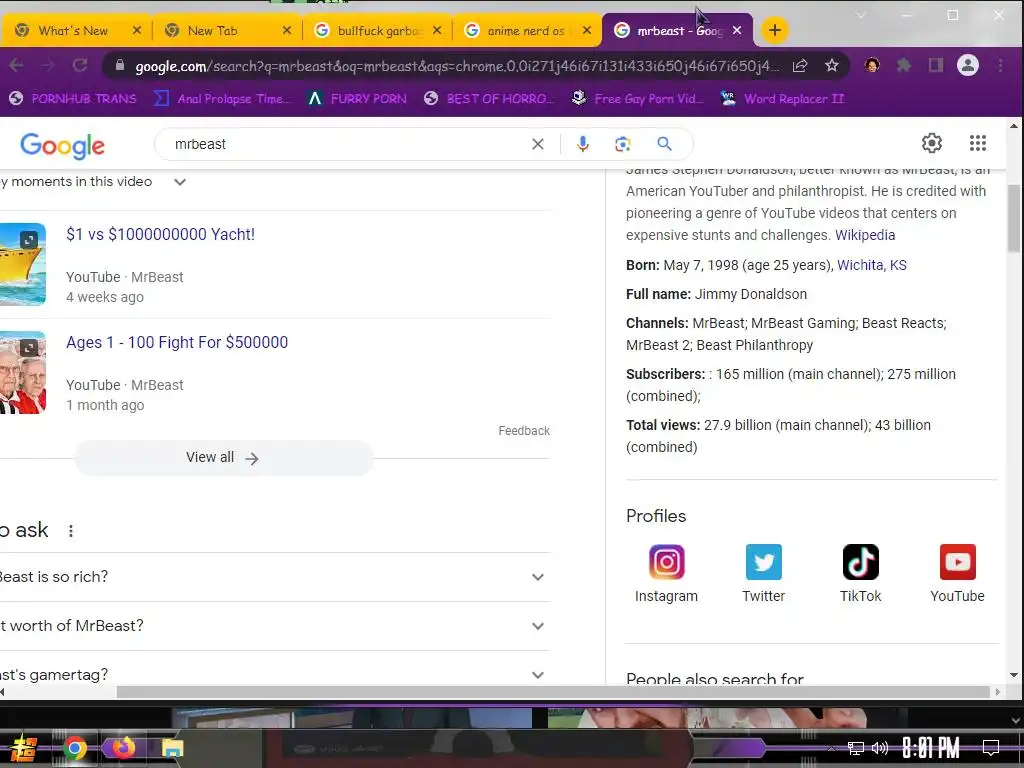Image resolution: width=1024 pixels, height=768 pixels.
Task: Clear the search box with the X
Action: pos(537,144)
